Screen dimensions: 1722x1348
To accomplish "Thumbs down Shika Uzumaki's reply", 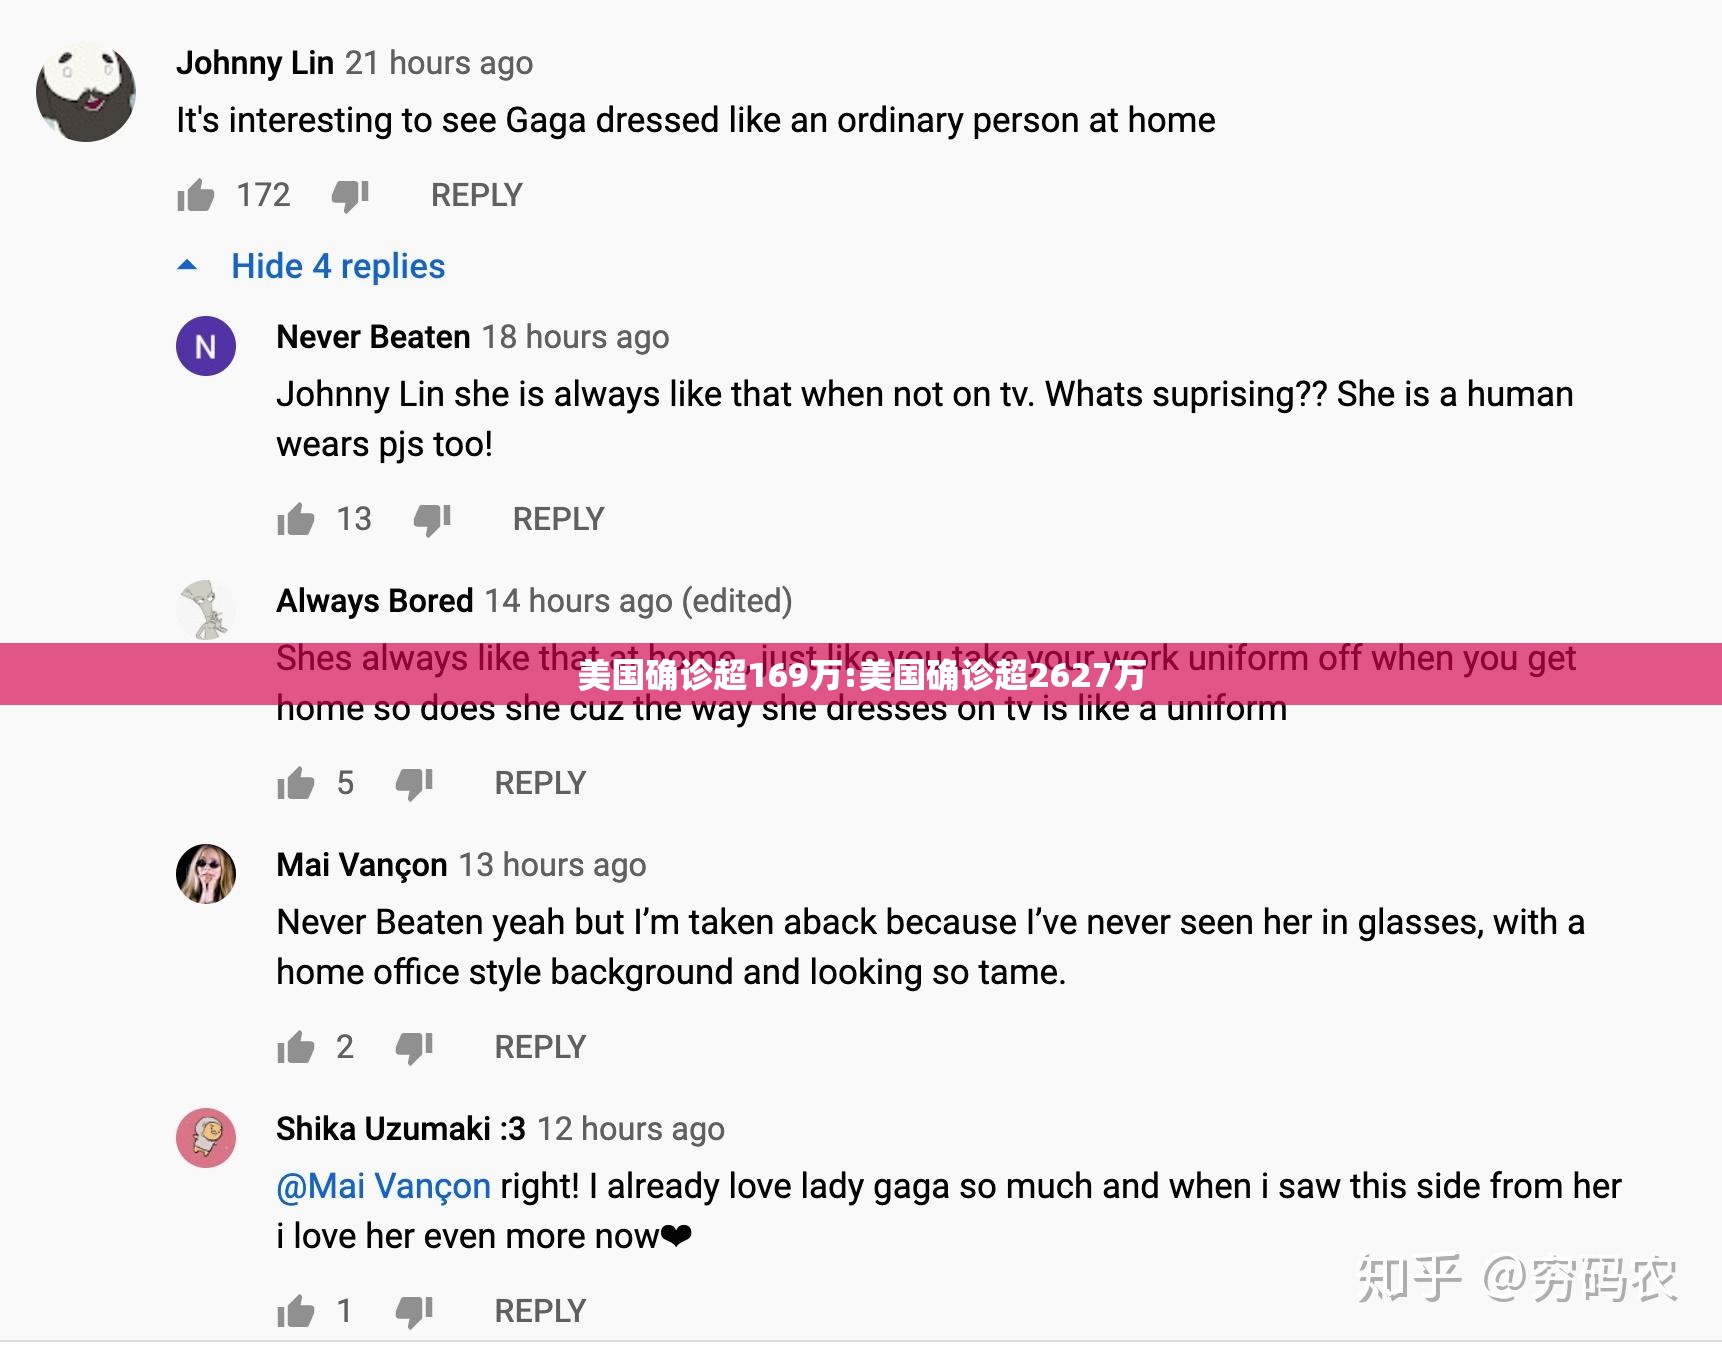I will coord(414,1312).
